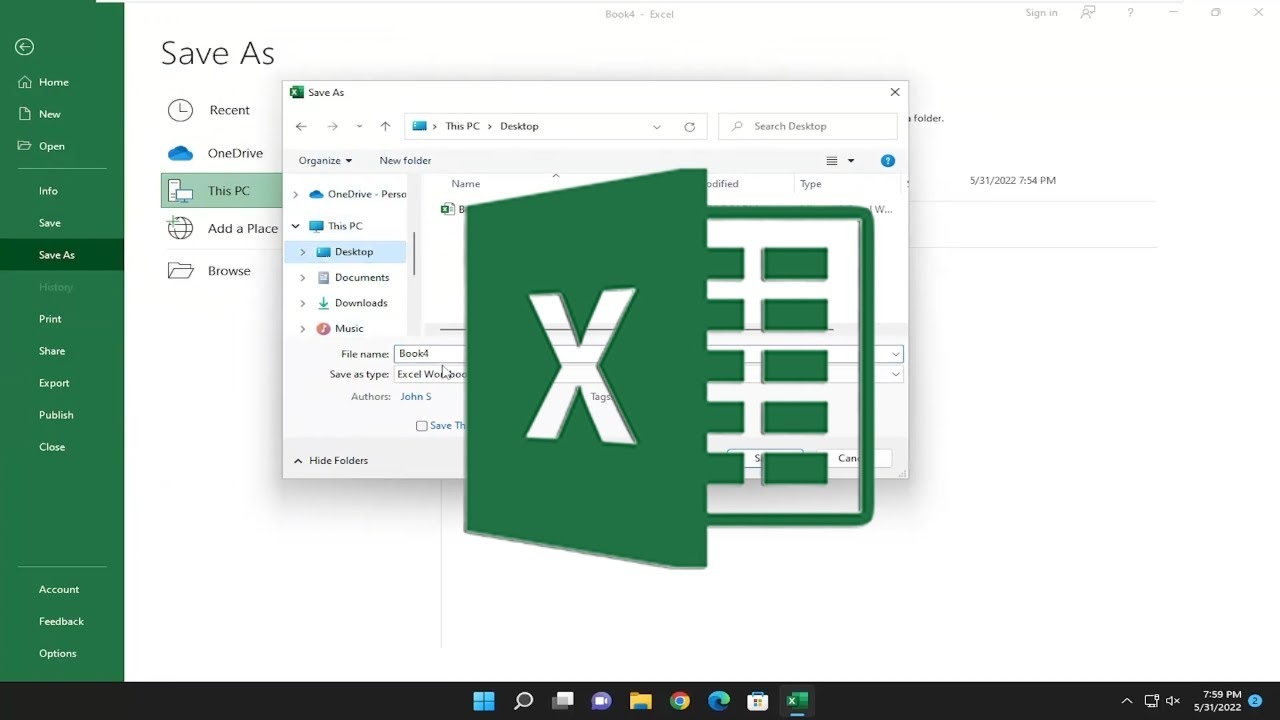Open the Print menu item

[50, 319]
